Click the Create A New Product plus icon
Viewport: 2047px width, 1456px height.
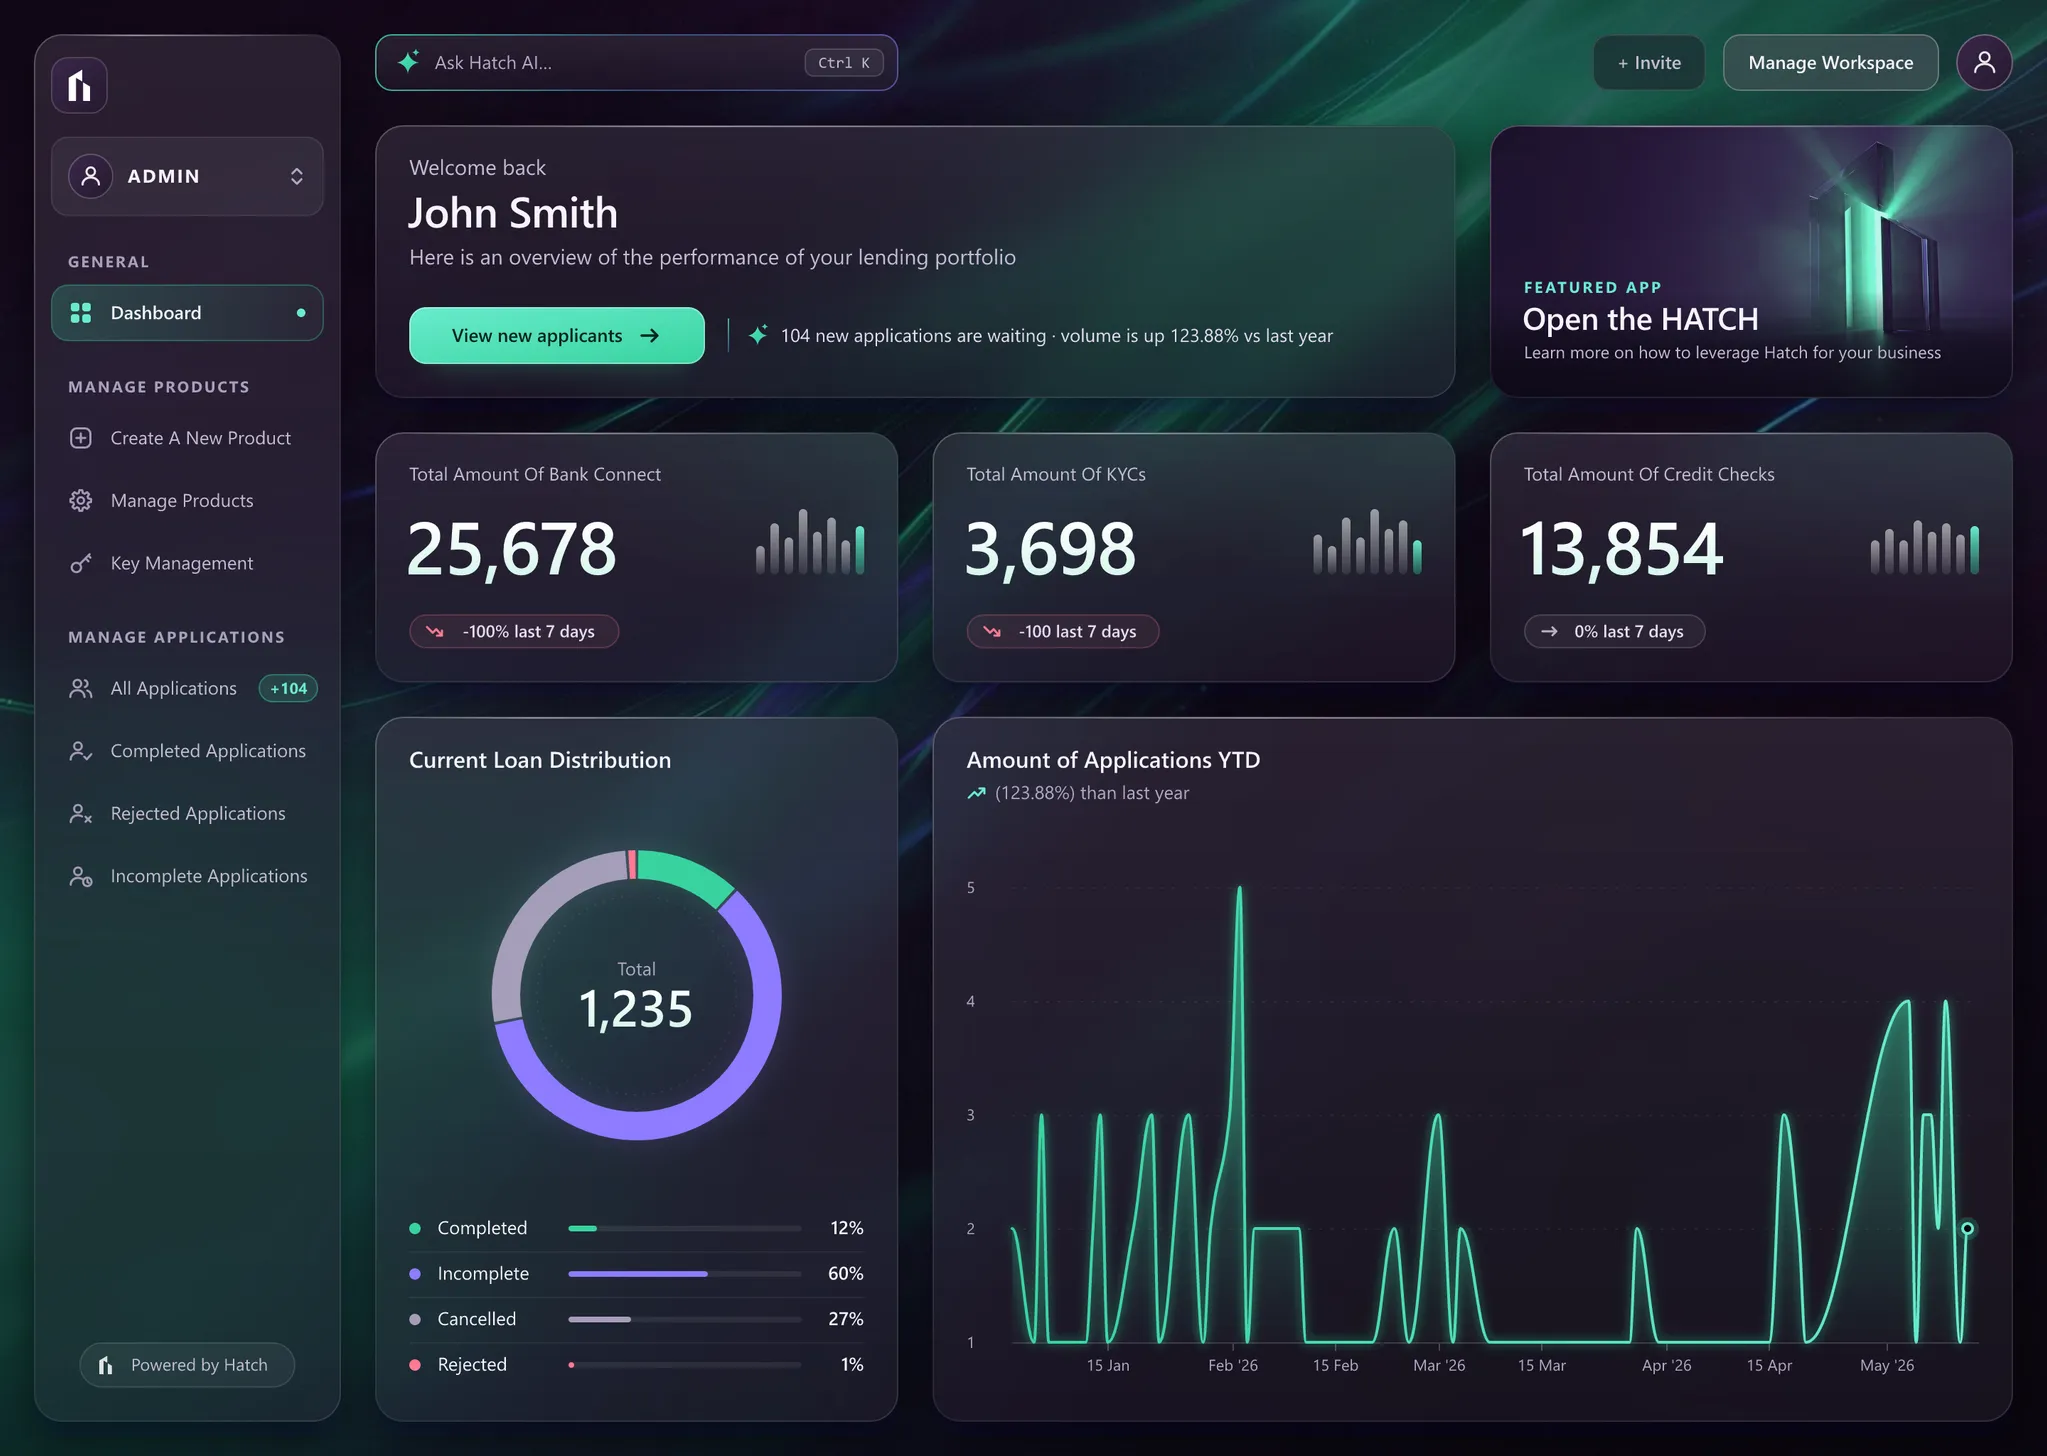pyautogui.click(x=81, y=438)
